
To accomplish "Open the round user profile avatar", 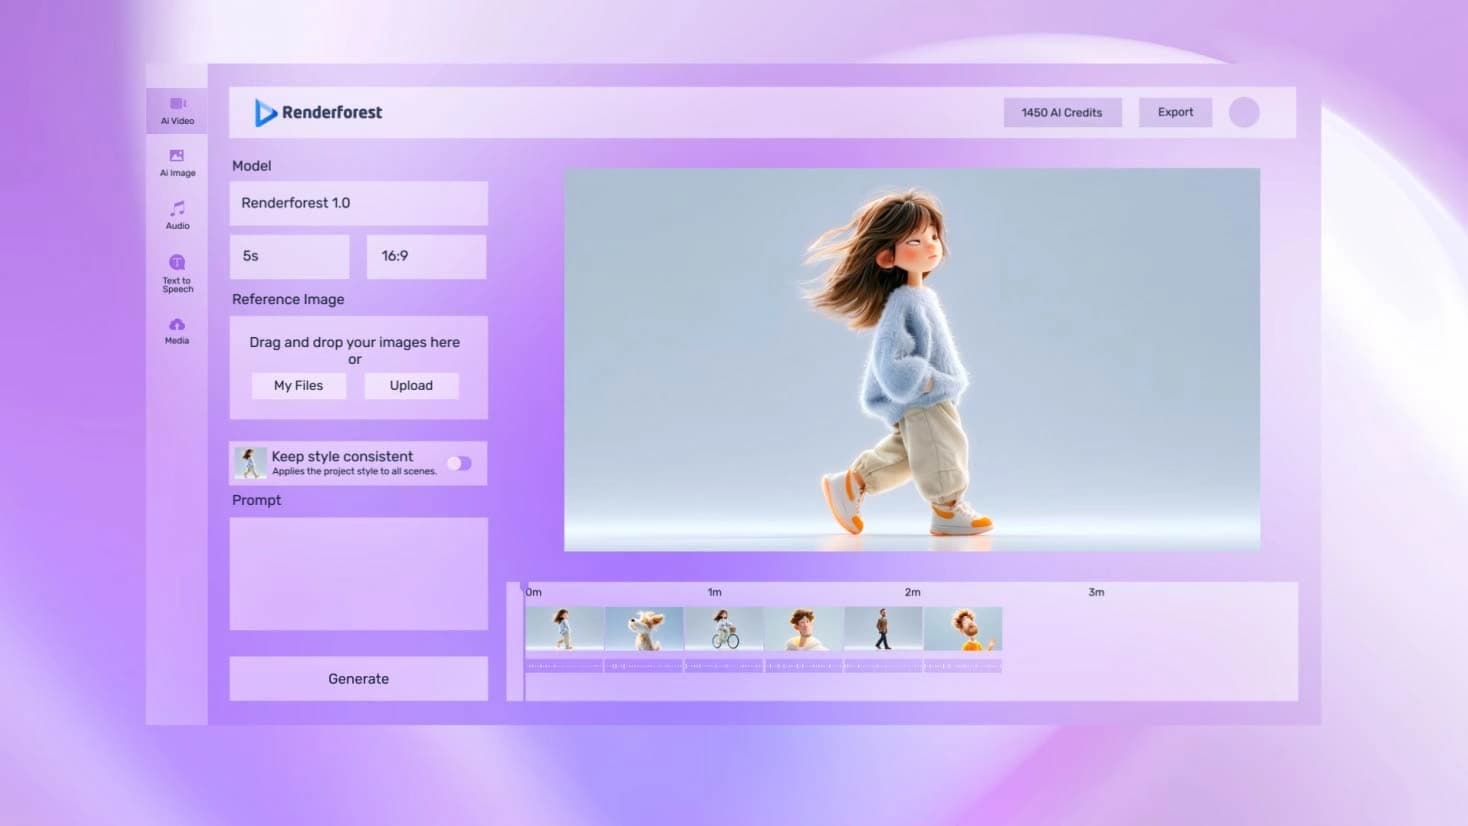I will click(x=1243, y=113).
